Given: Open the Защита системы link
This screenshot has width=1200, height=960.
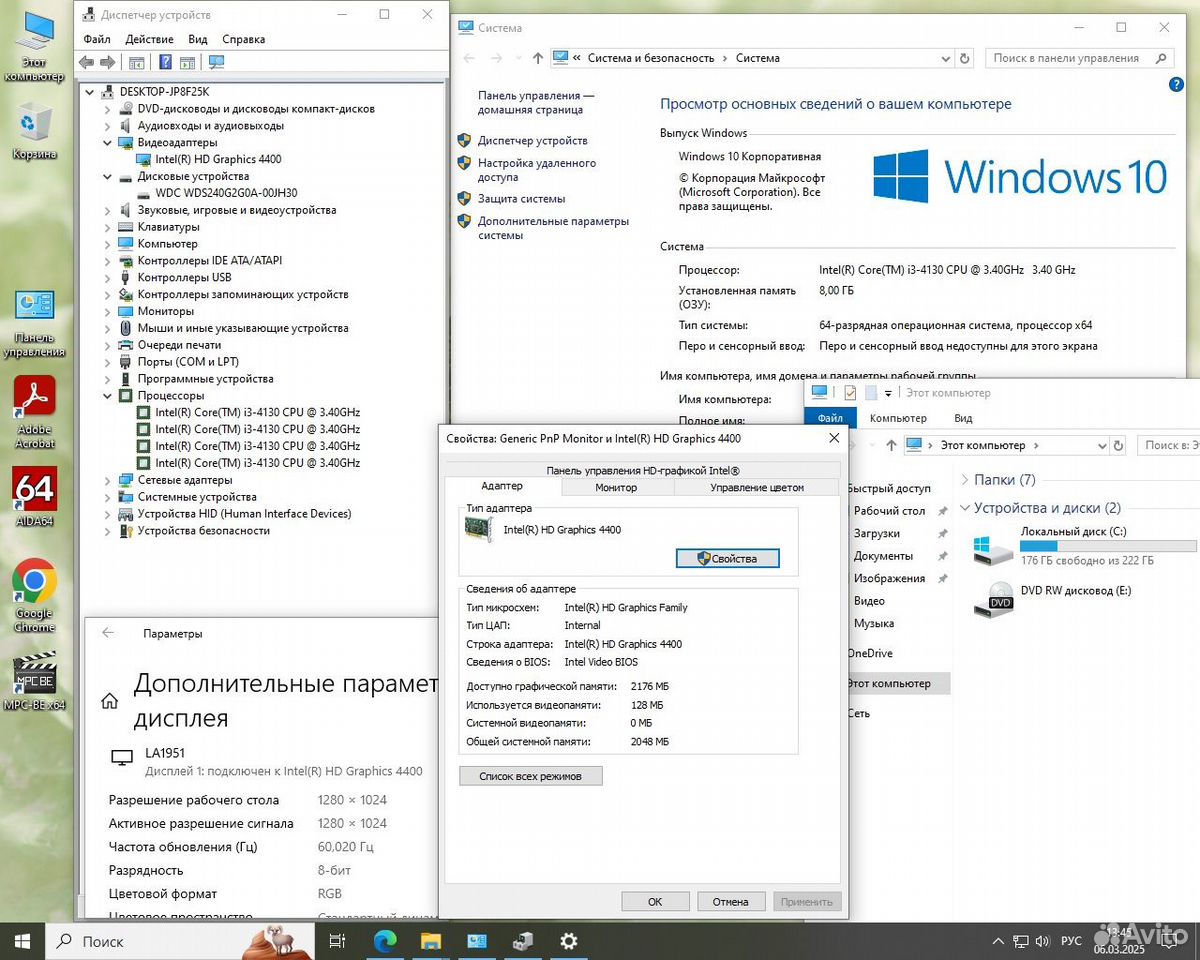Looking at the screenshot, I should coord(521,199).
